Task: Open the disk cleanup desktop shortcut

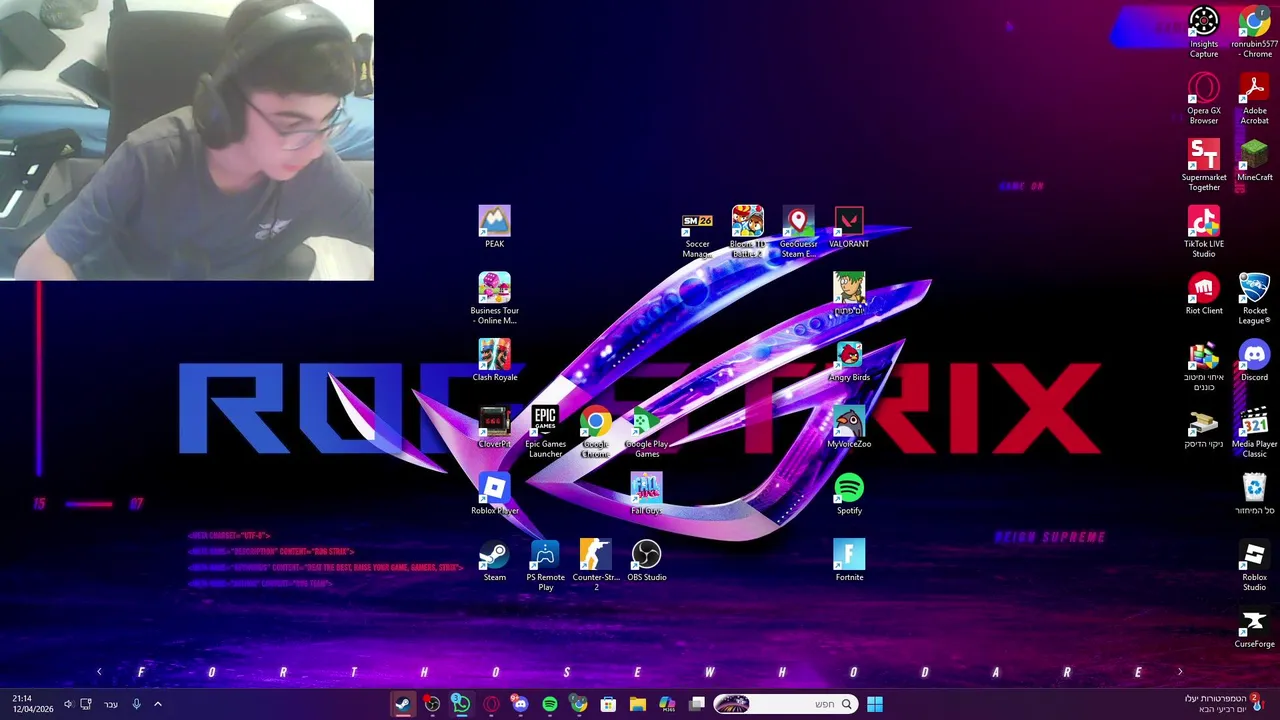Action: [1204, 427]
